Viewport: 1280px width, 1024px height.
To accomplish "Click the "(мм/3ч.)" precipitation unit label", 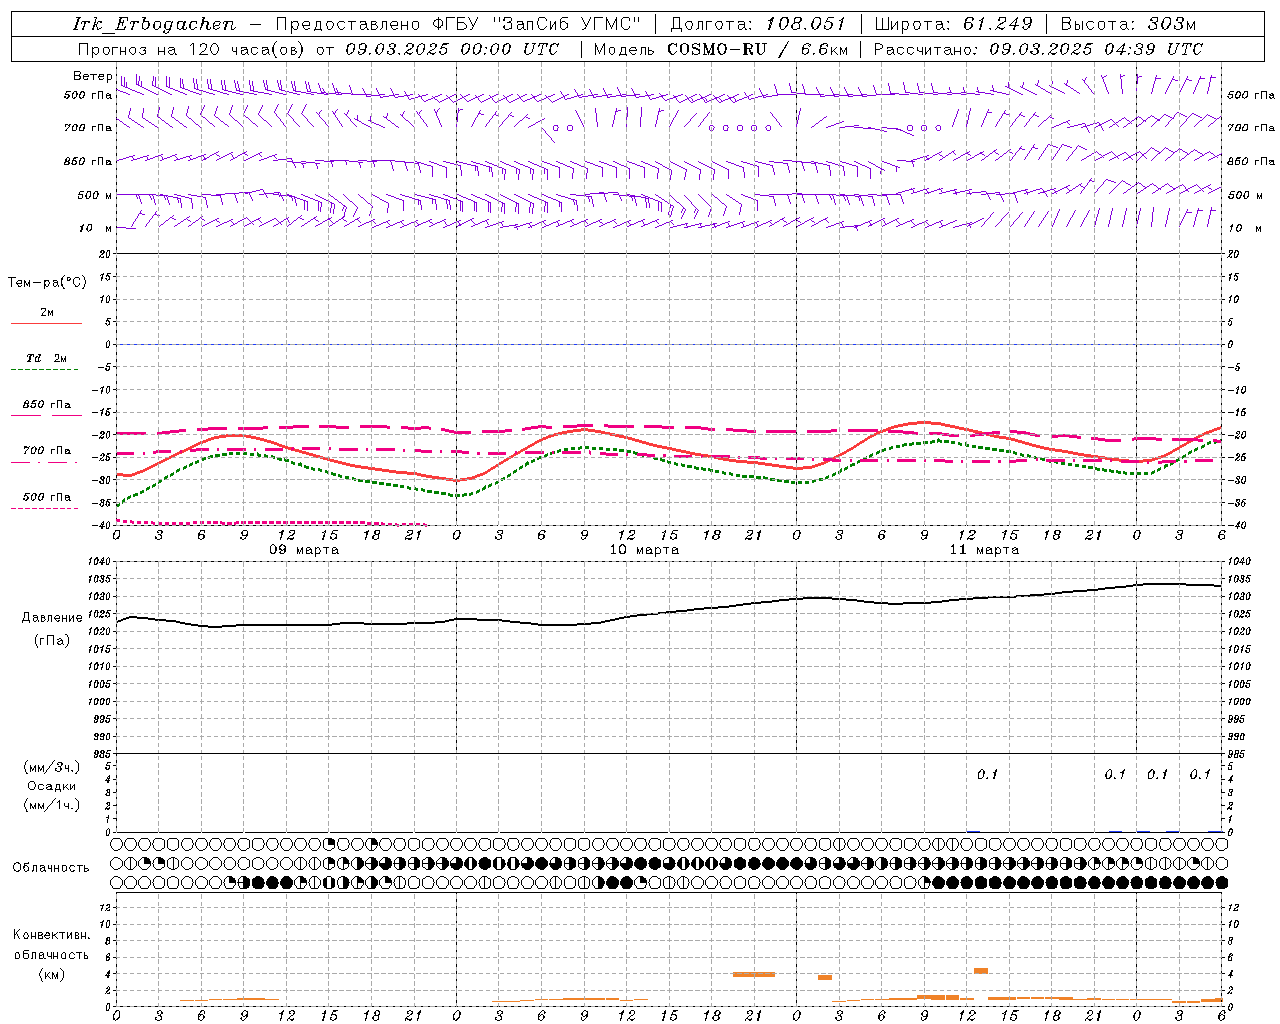I will (x=51, y=767).
